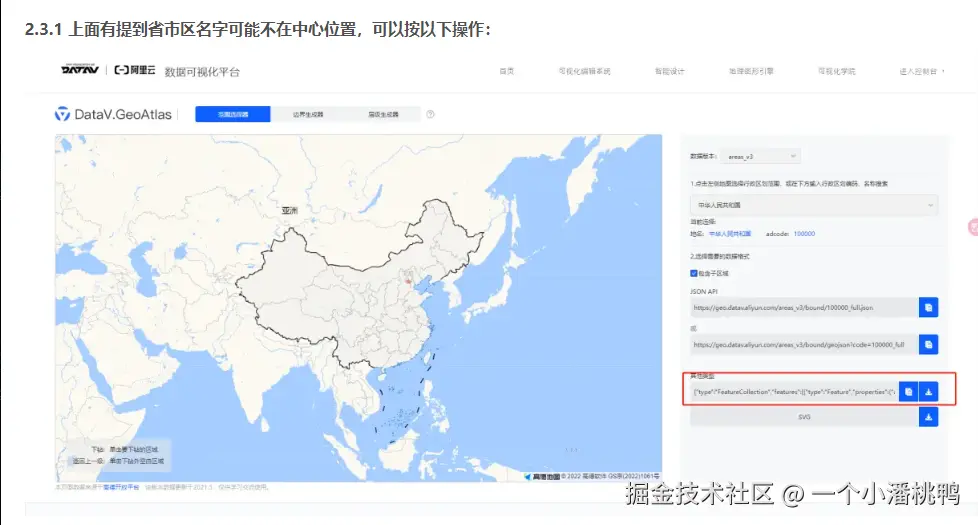Open 可视化学院 in top navigation
Image resolution: width=978 pixels, height=525 pixels.
pos(836,72)
